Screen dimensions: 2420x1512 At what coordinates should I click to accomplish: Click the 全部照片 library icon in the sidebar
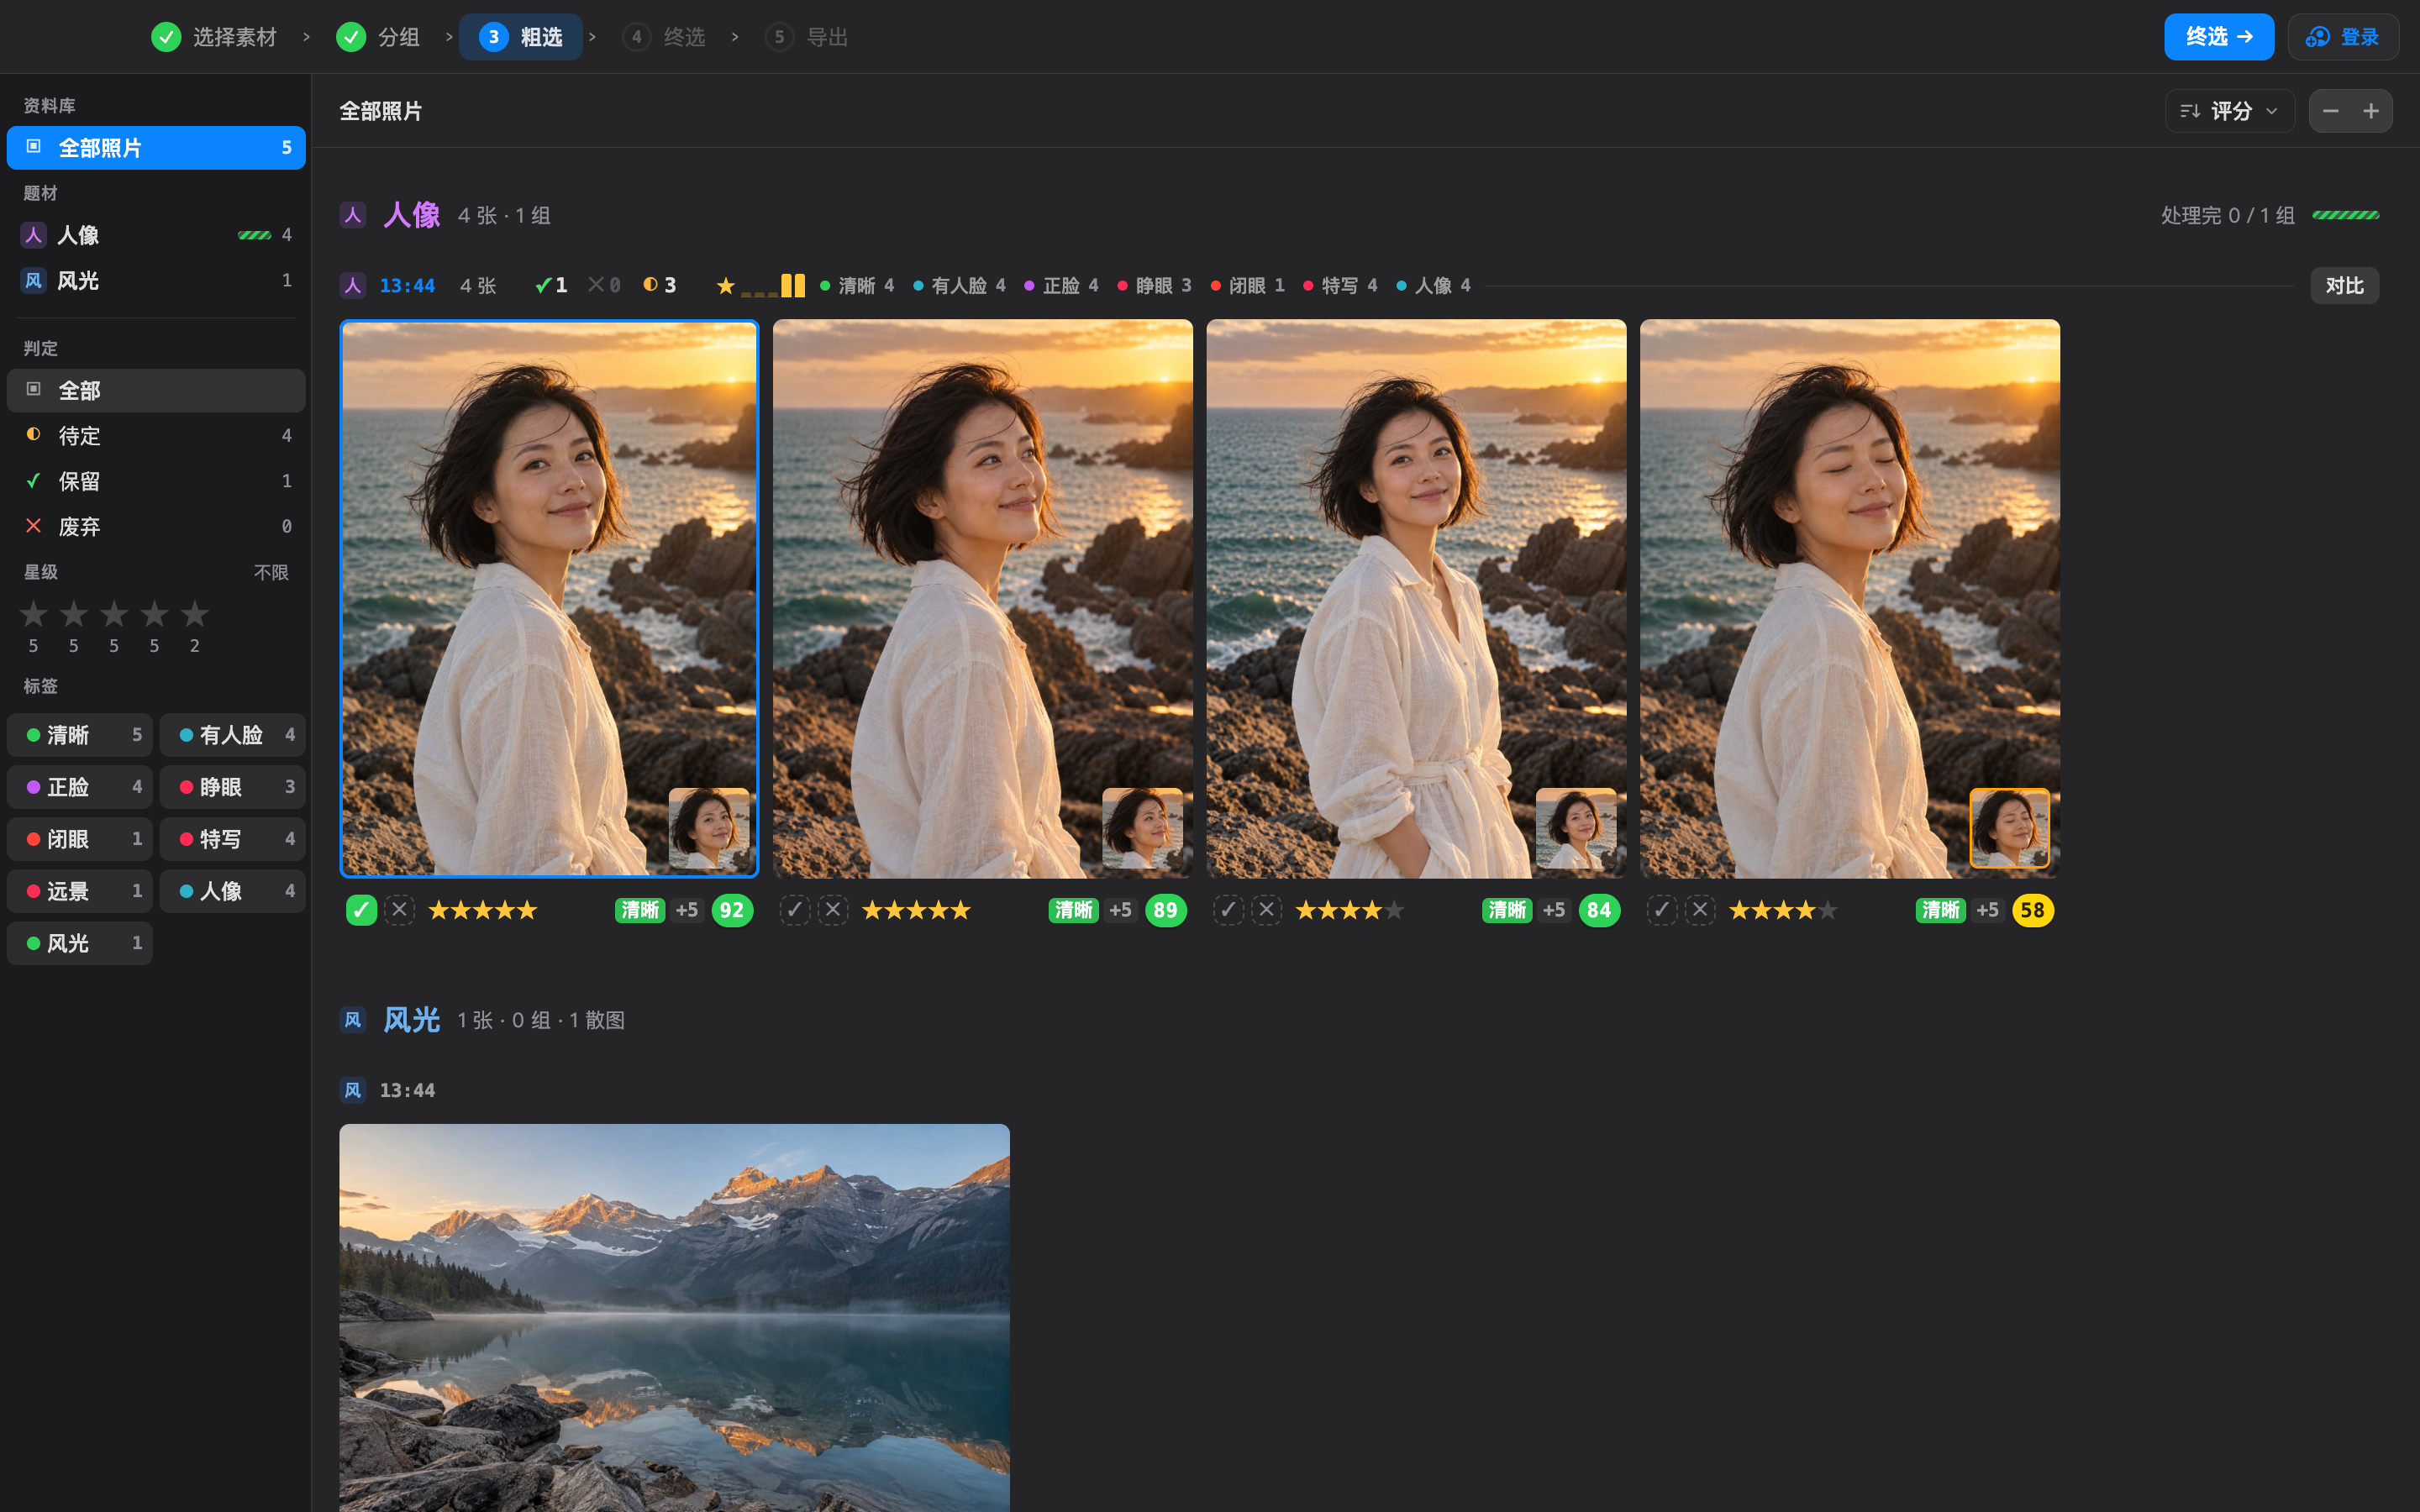34,147
